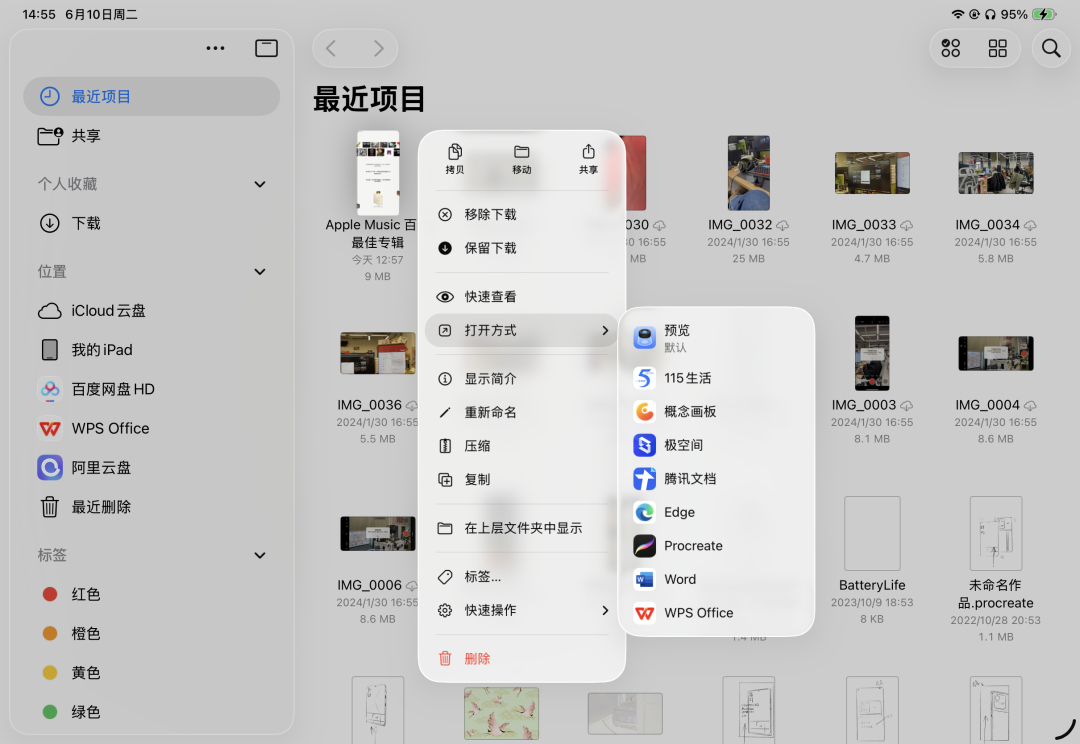Open 最近项目 in the sidebar
Screen dimensions: 1080x744
point(152,96)
